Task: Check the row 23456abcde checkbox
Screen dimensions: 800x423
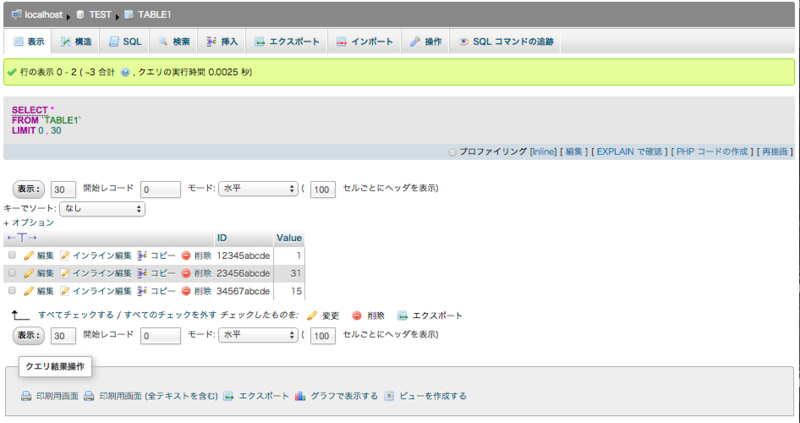Action: tap(12, 273)
